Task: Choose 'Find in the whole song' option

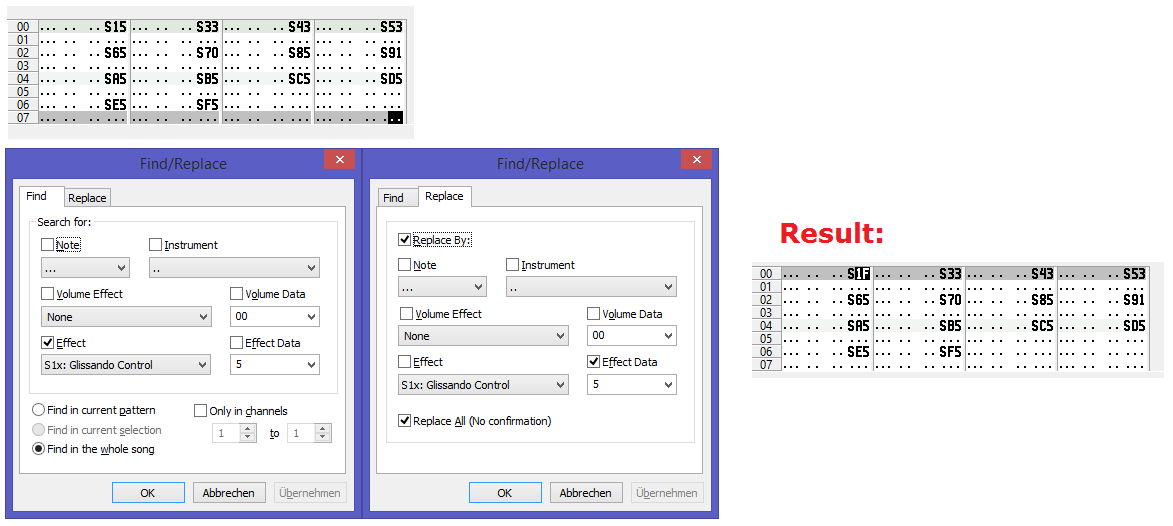Action: click(x=39, y=449)
